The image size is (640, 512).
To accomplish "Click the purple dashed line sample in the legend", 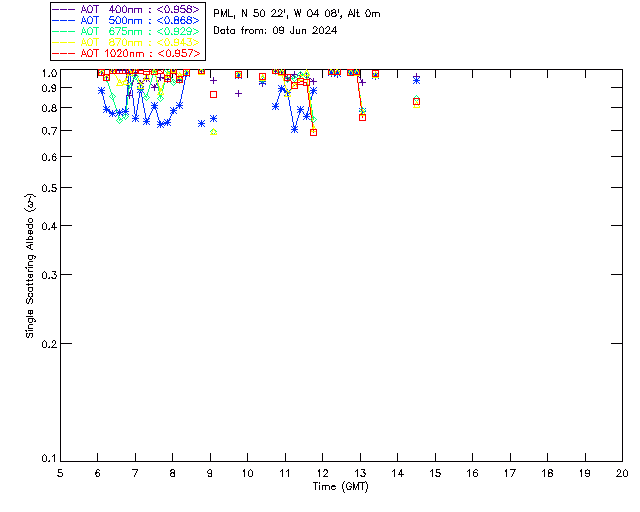I will [x=64, y=9].
